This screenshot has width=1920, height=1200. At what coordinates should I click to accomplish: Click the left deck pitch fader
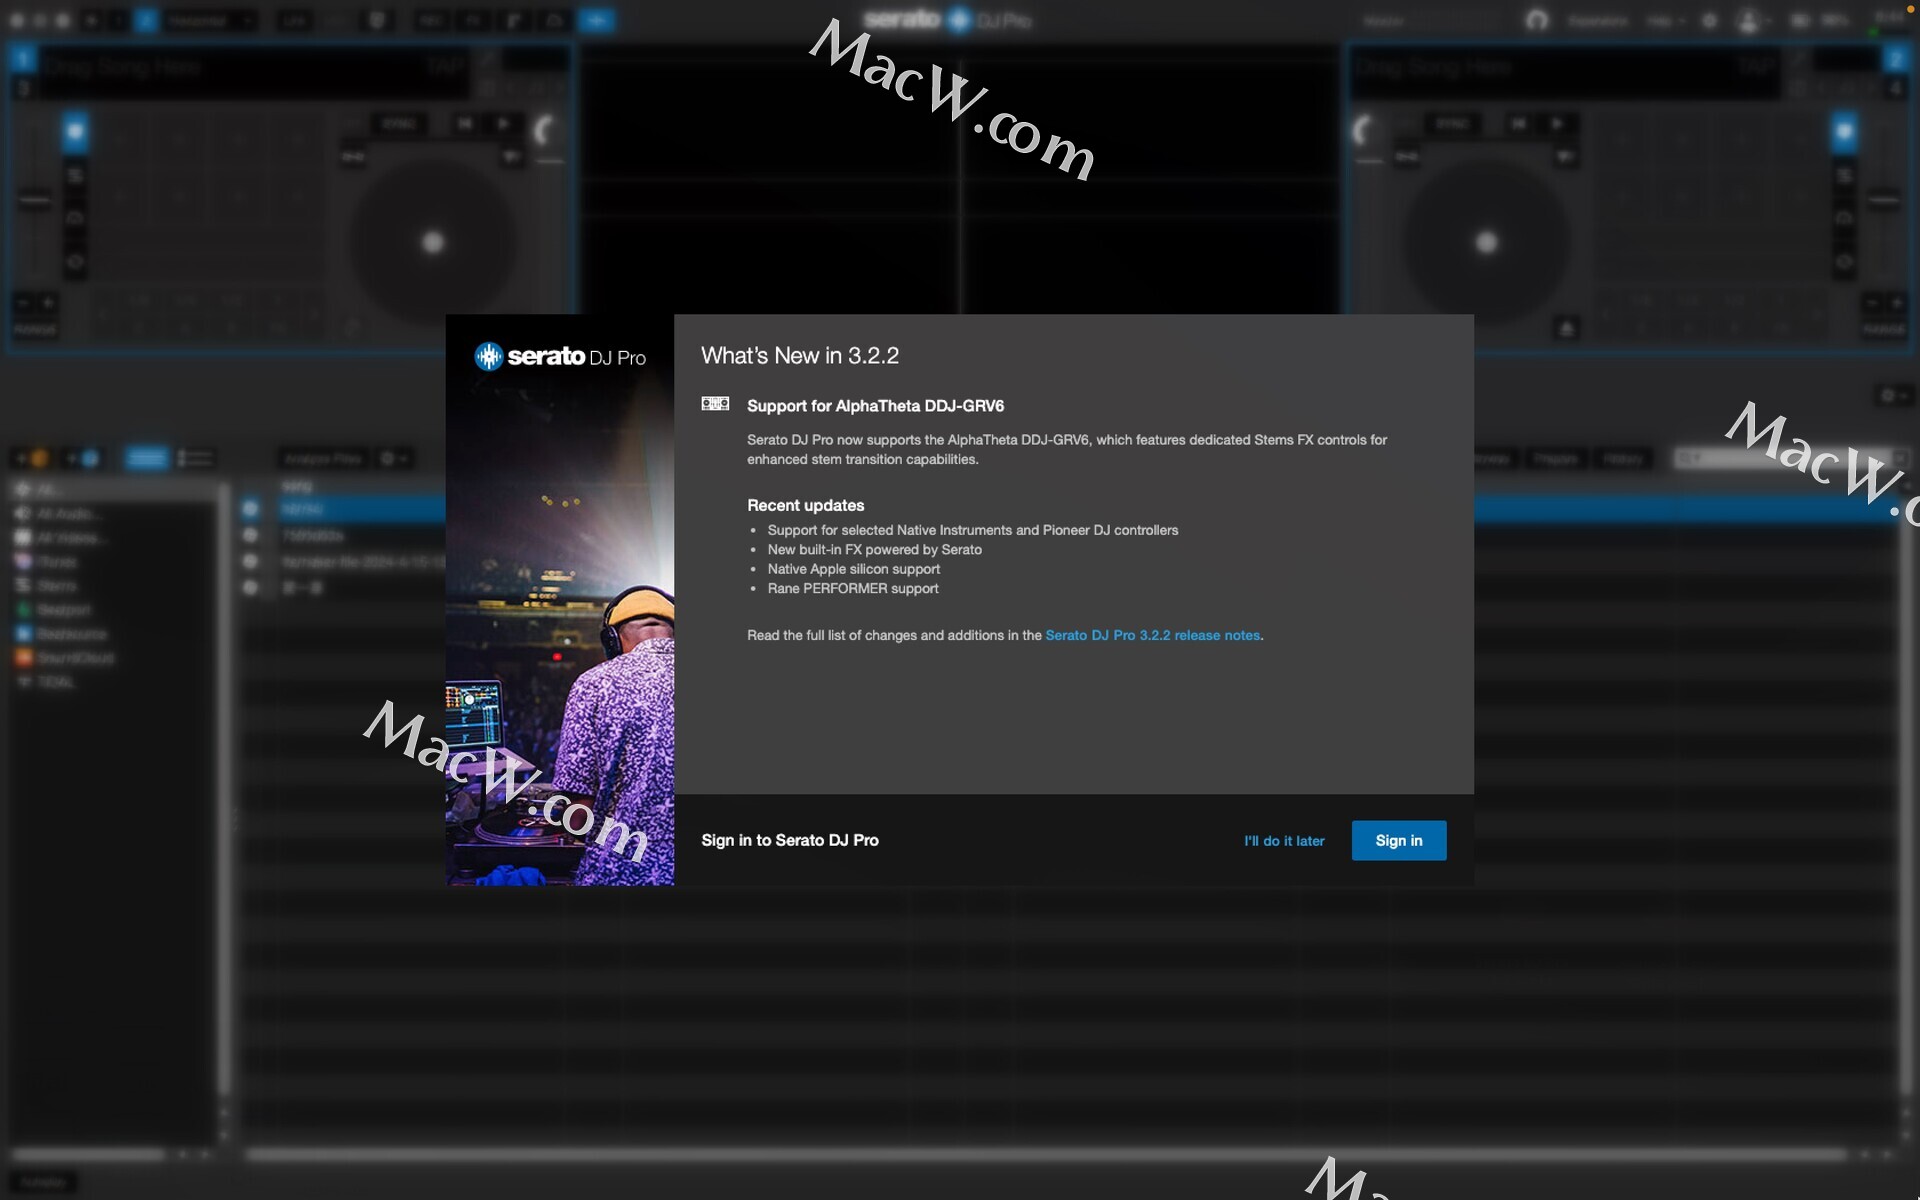coord(35,200)
